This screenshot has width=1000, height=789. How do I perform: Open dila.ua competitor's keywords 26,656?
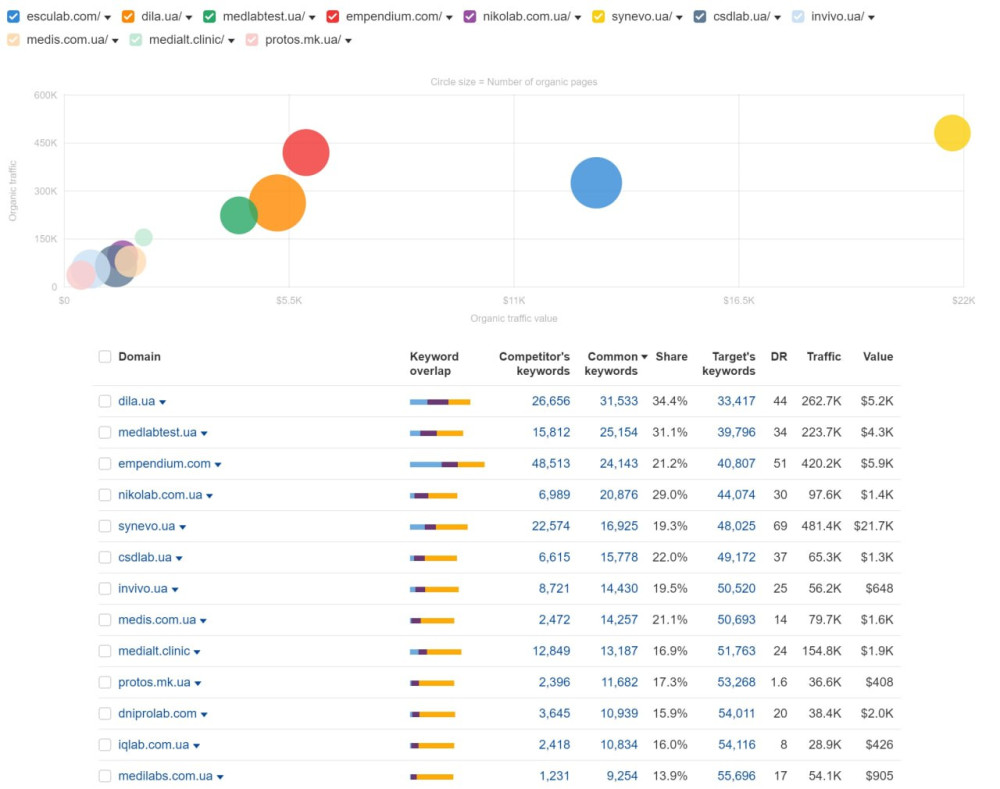point(551,401)
